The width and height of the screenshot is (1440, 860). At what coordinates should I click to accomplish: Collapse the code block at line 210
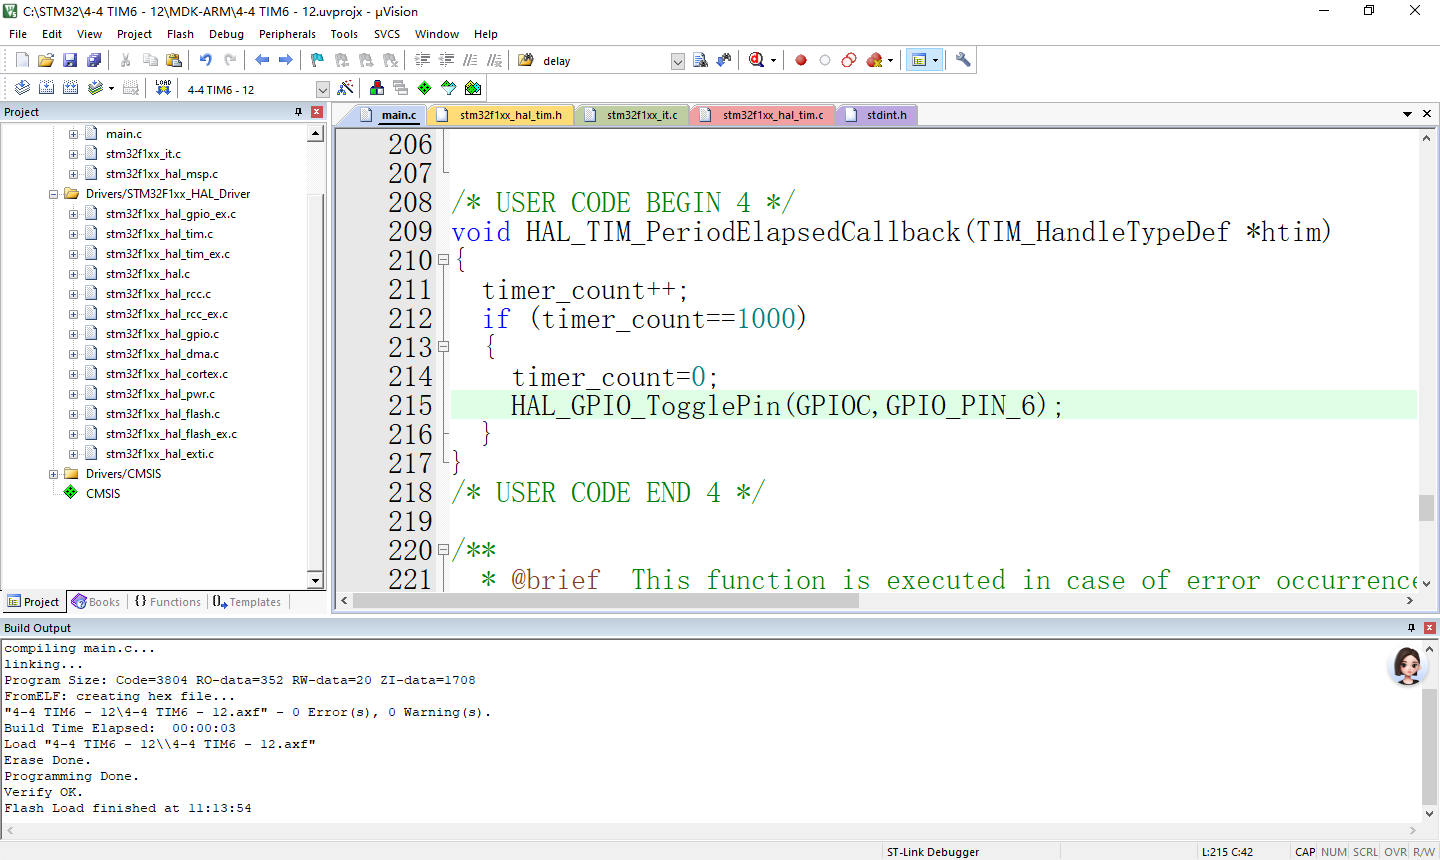(x=443, y=260)
